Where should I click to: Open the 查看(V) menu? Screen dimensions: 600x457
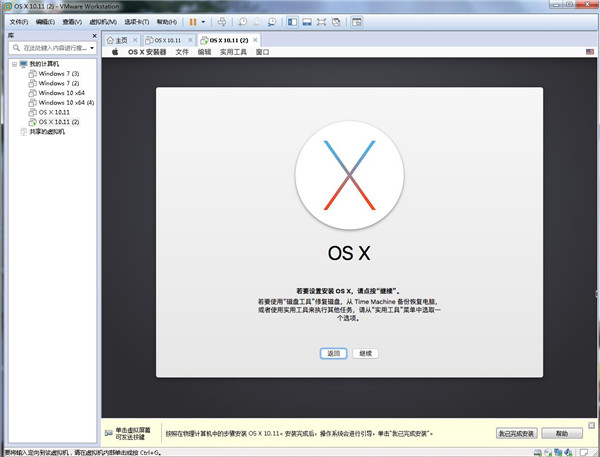[x=72, y=22]
